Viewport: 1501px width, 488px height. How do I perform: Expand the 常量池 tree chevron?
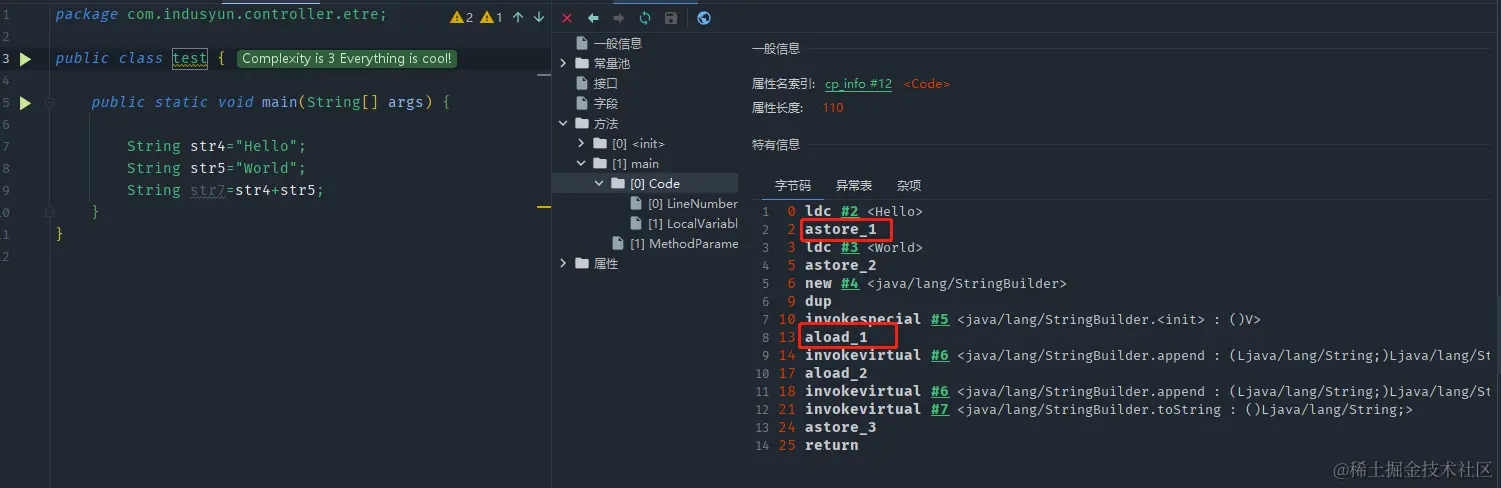pyautogui.click(x=564, y=64)
